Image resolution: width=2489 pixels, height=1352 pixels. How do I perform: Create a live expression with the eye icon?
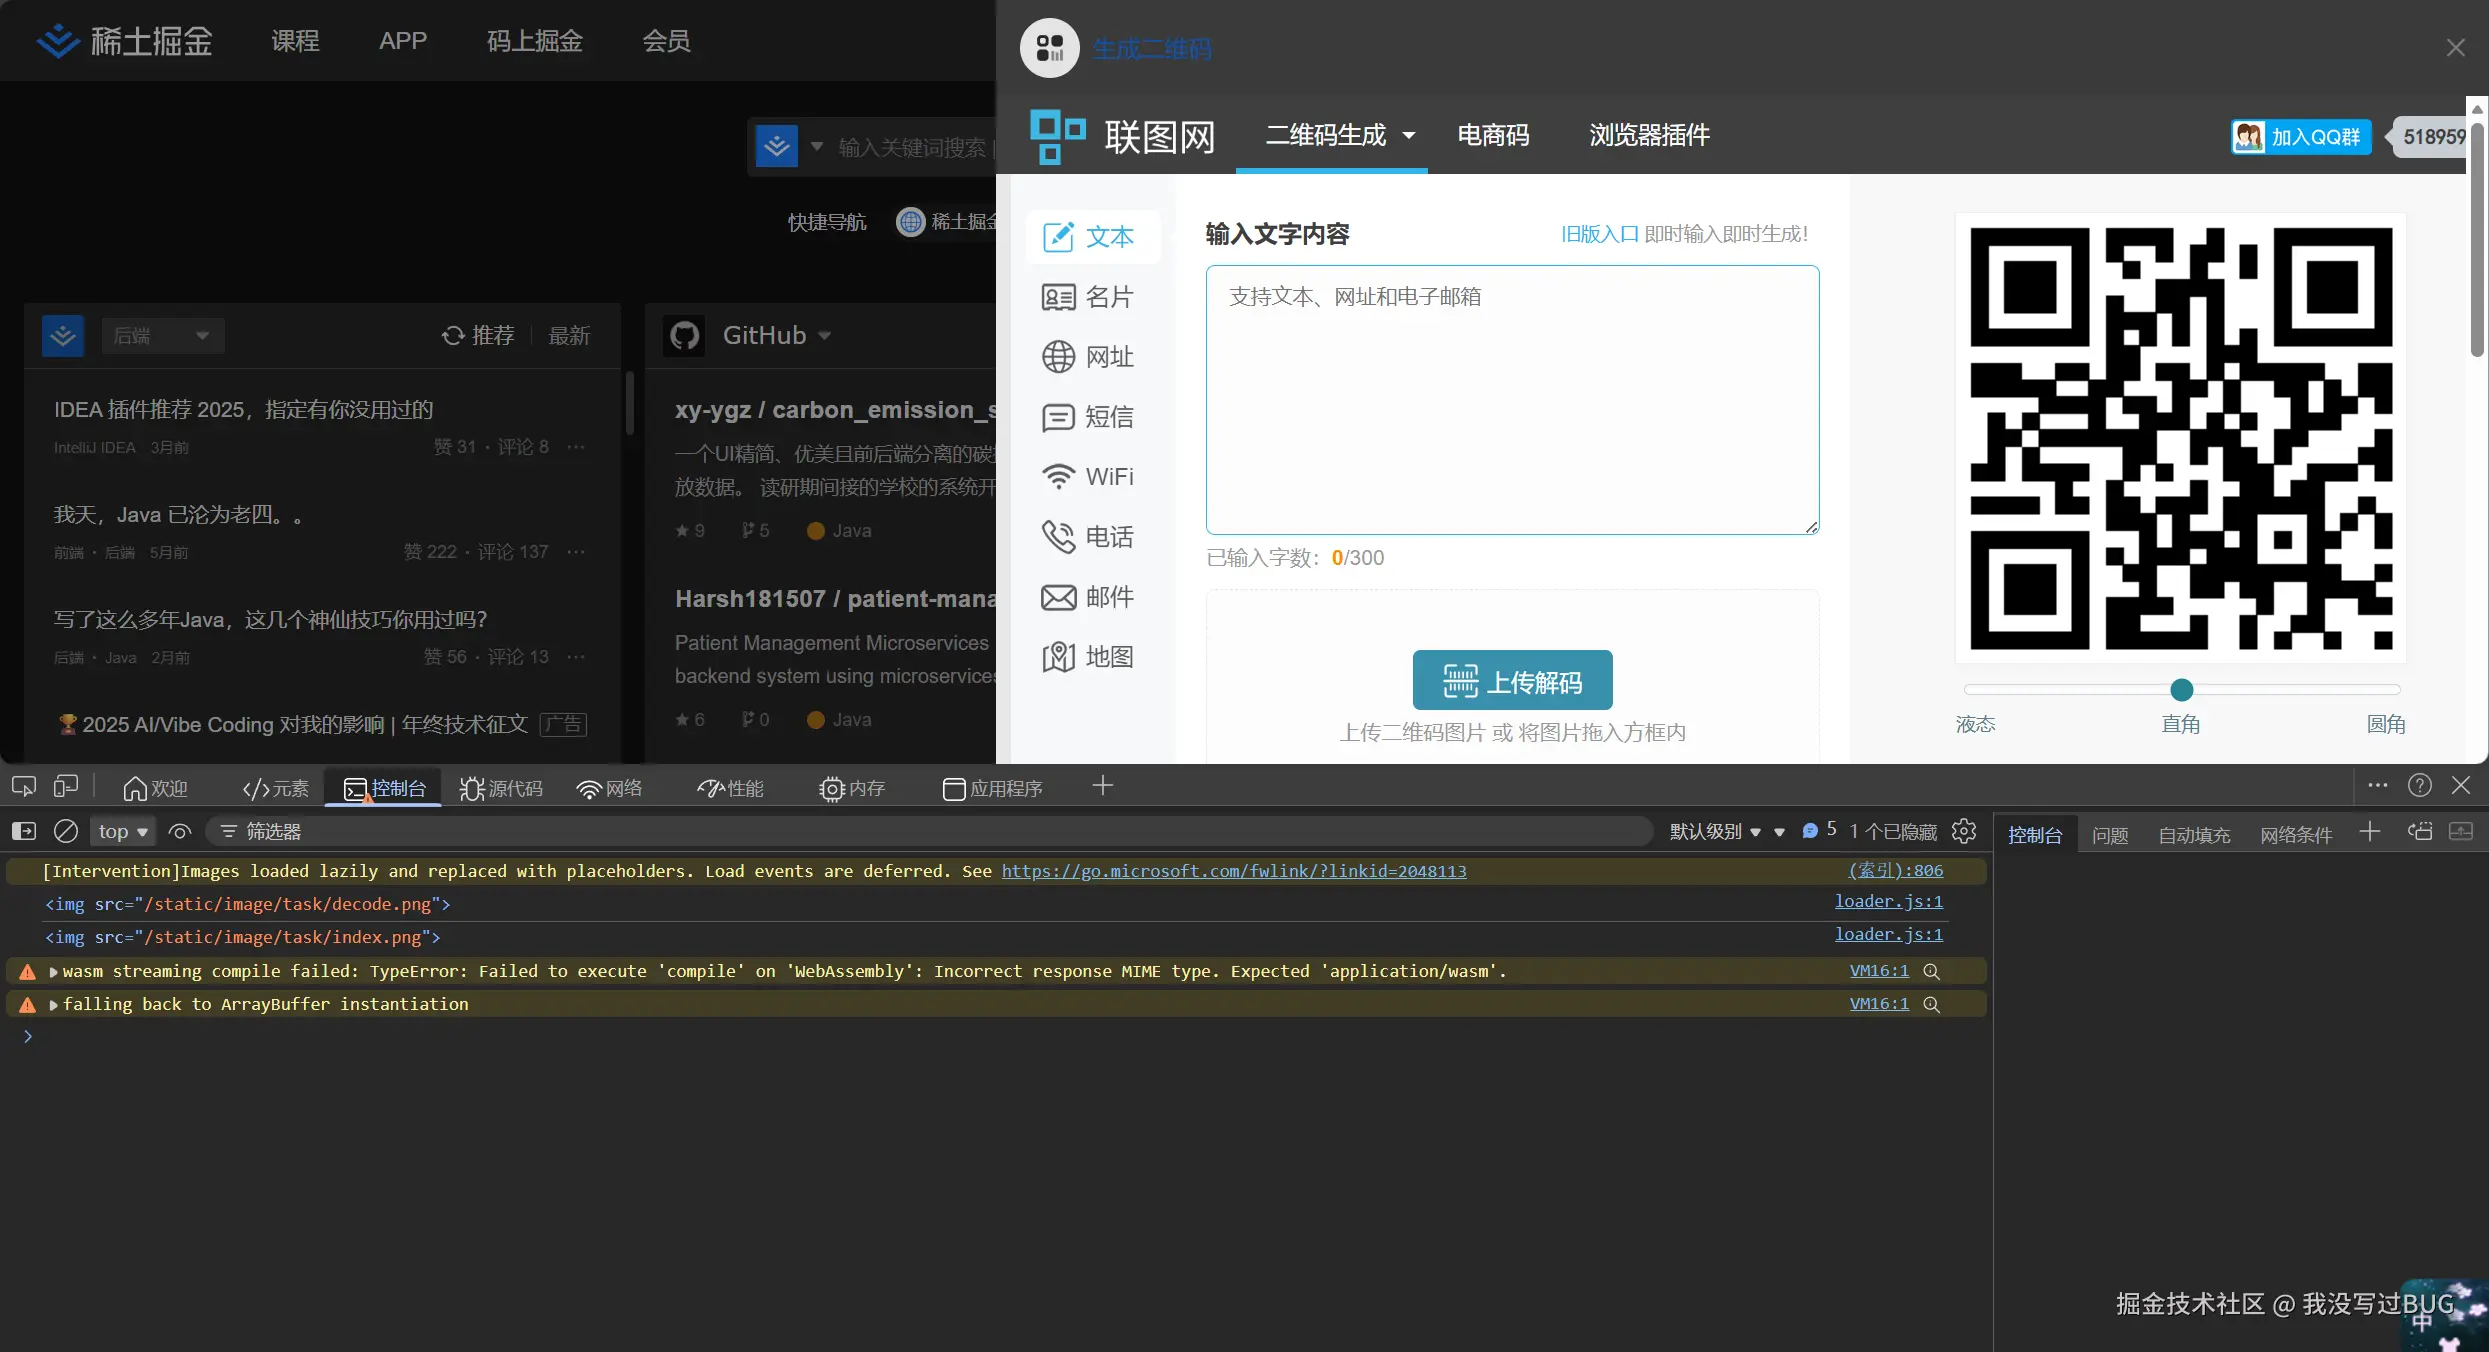click(180, 831)
